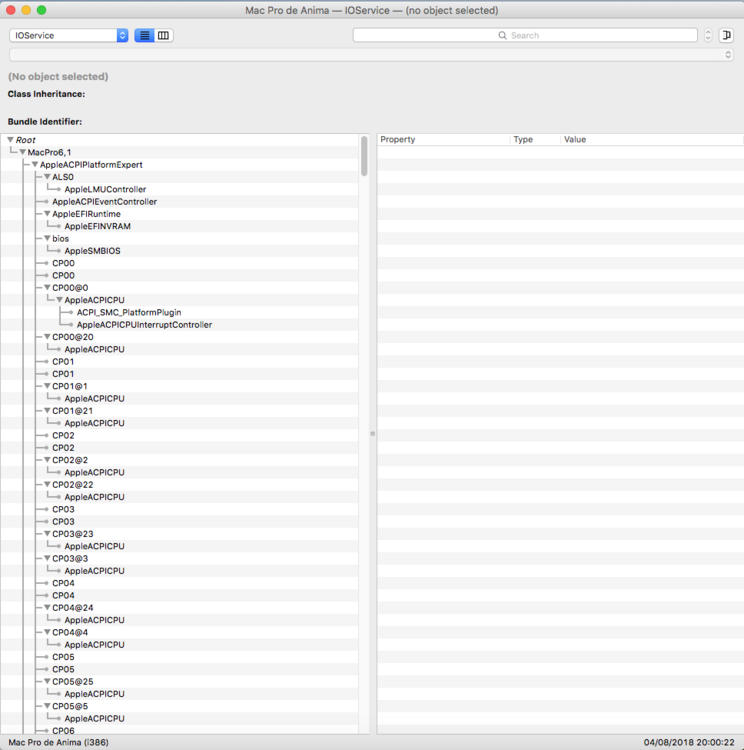Collapse the CP00@0 disclosure triangle

tap(47, 288)
